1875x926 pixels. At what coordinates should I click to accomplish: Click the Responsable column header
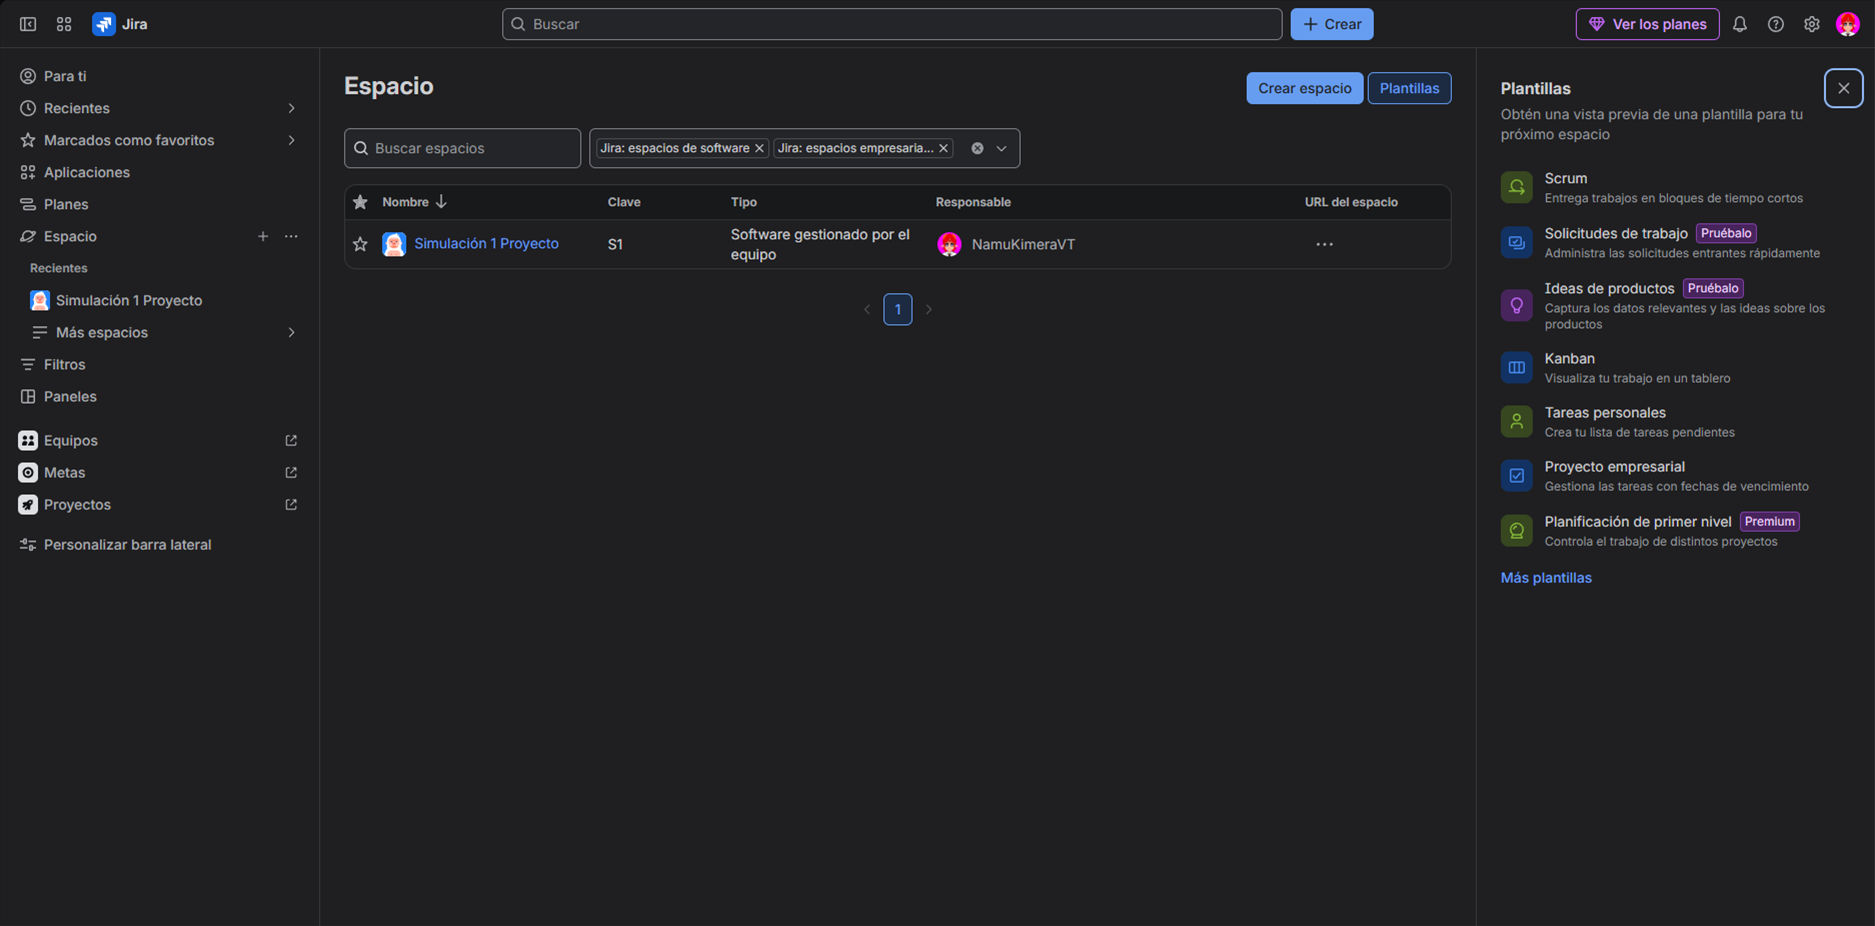[973, 202]
